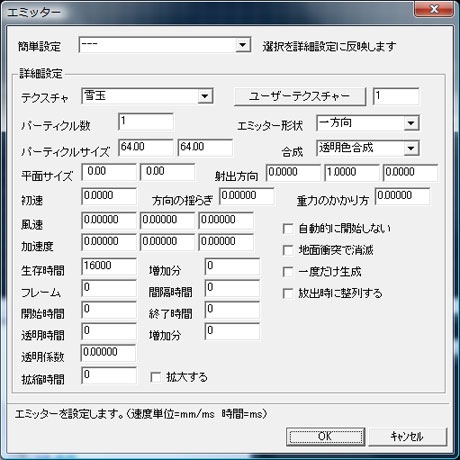The width and height of the screenshot is (460, 460).
Task: Click the first 平面サイズ field
Action: pyautogui.click(x=109, y=172)
